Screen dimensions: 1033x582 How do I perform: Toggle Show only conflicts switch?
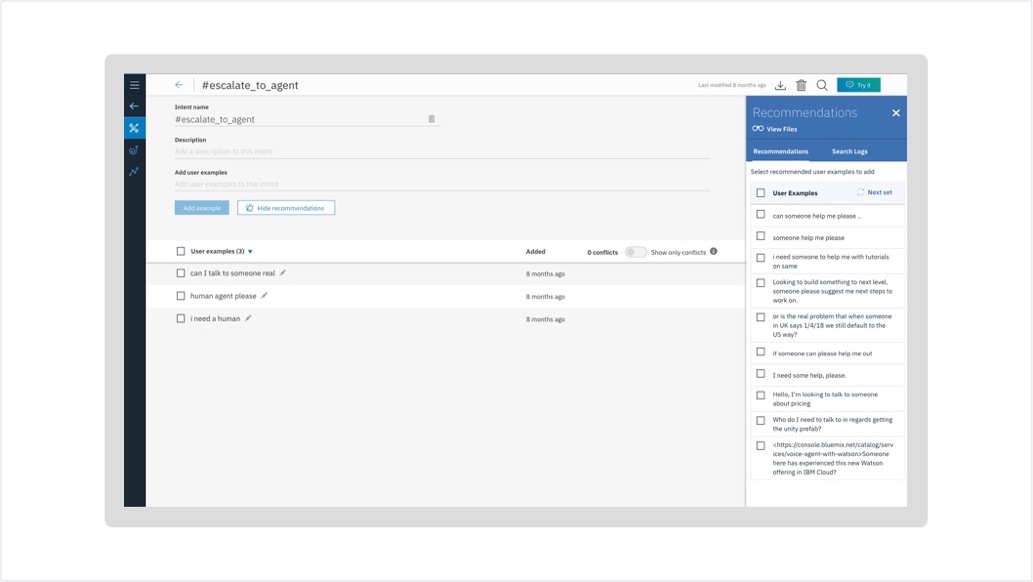click(635, 252)
